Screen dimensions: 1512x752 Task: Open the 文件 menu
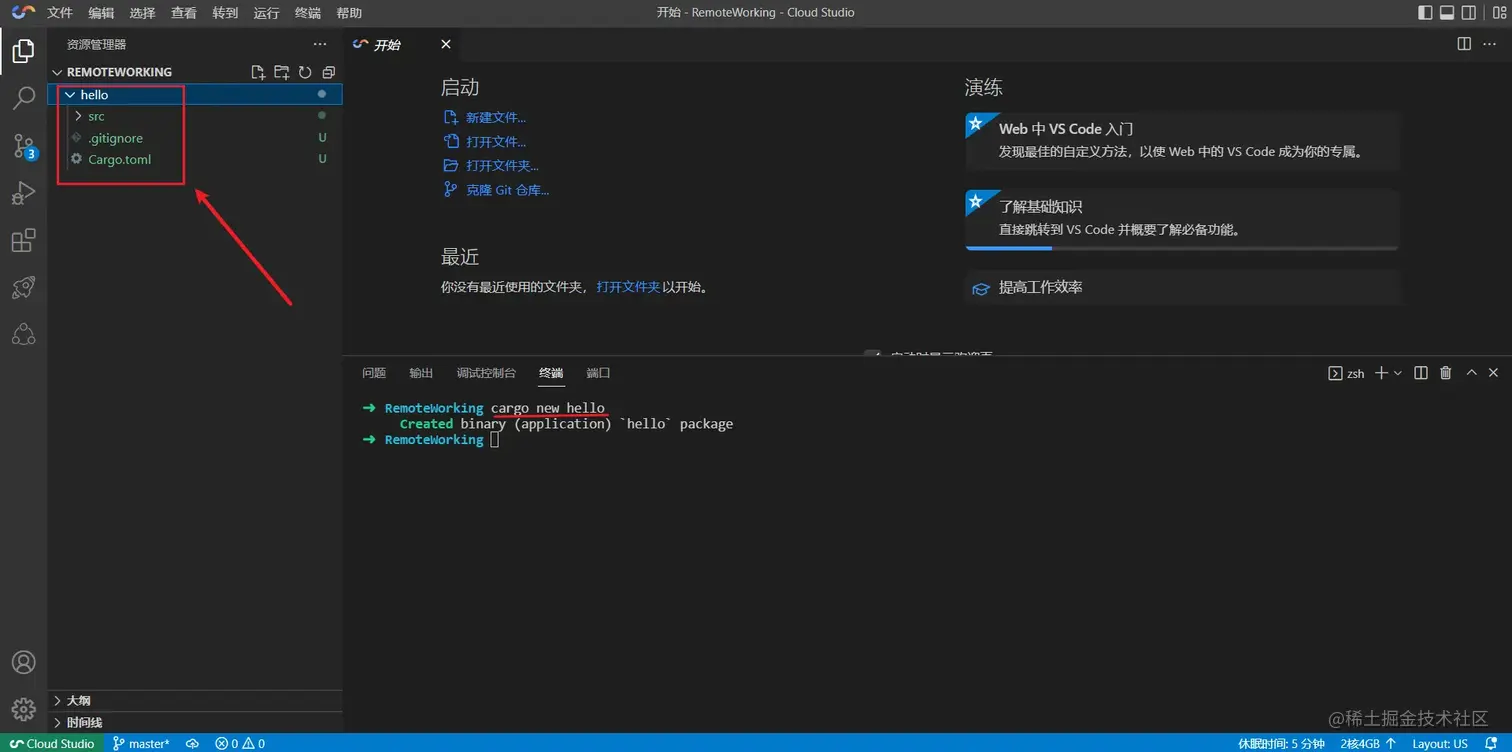click(60, 13)
